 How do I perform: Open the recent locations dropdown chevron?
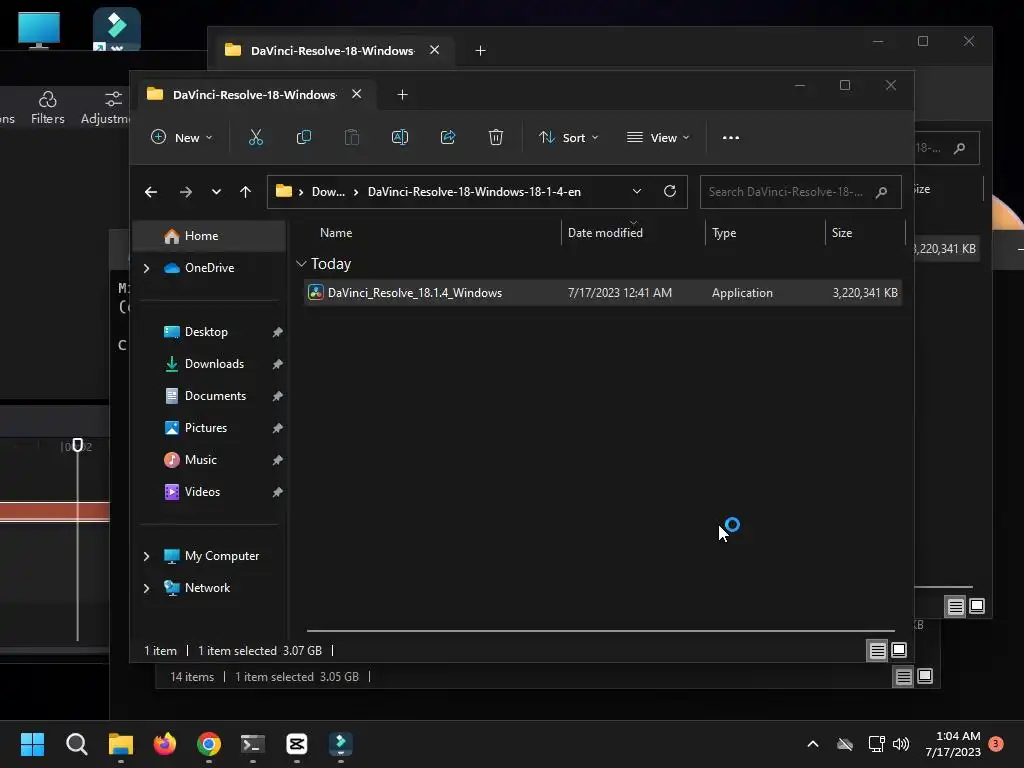[x=216, y=192]
